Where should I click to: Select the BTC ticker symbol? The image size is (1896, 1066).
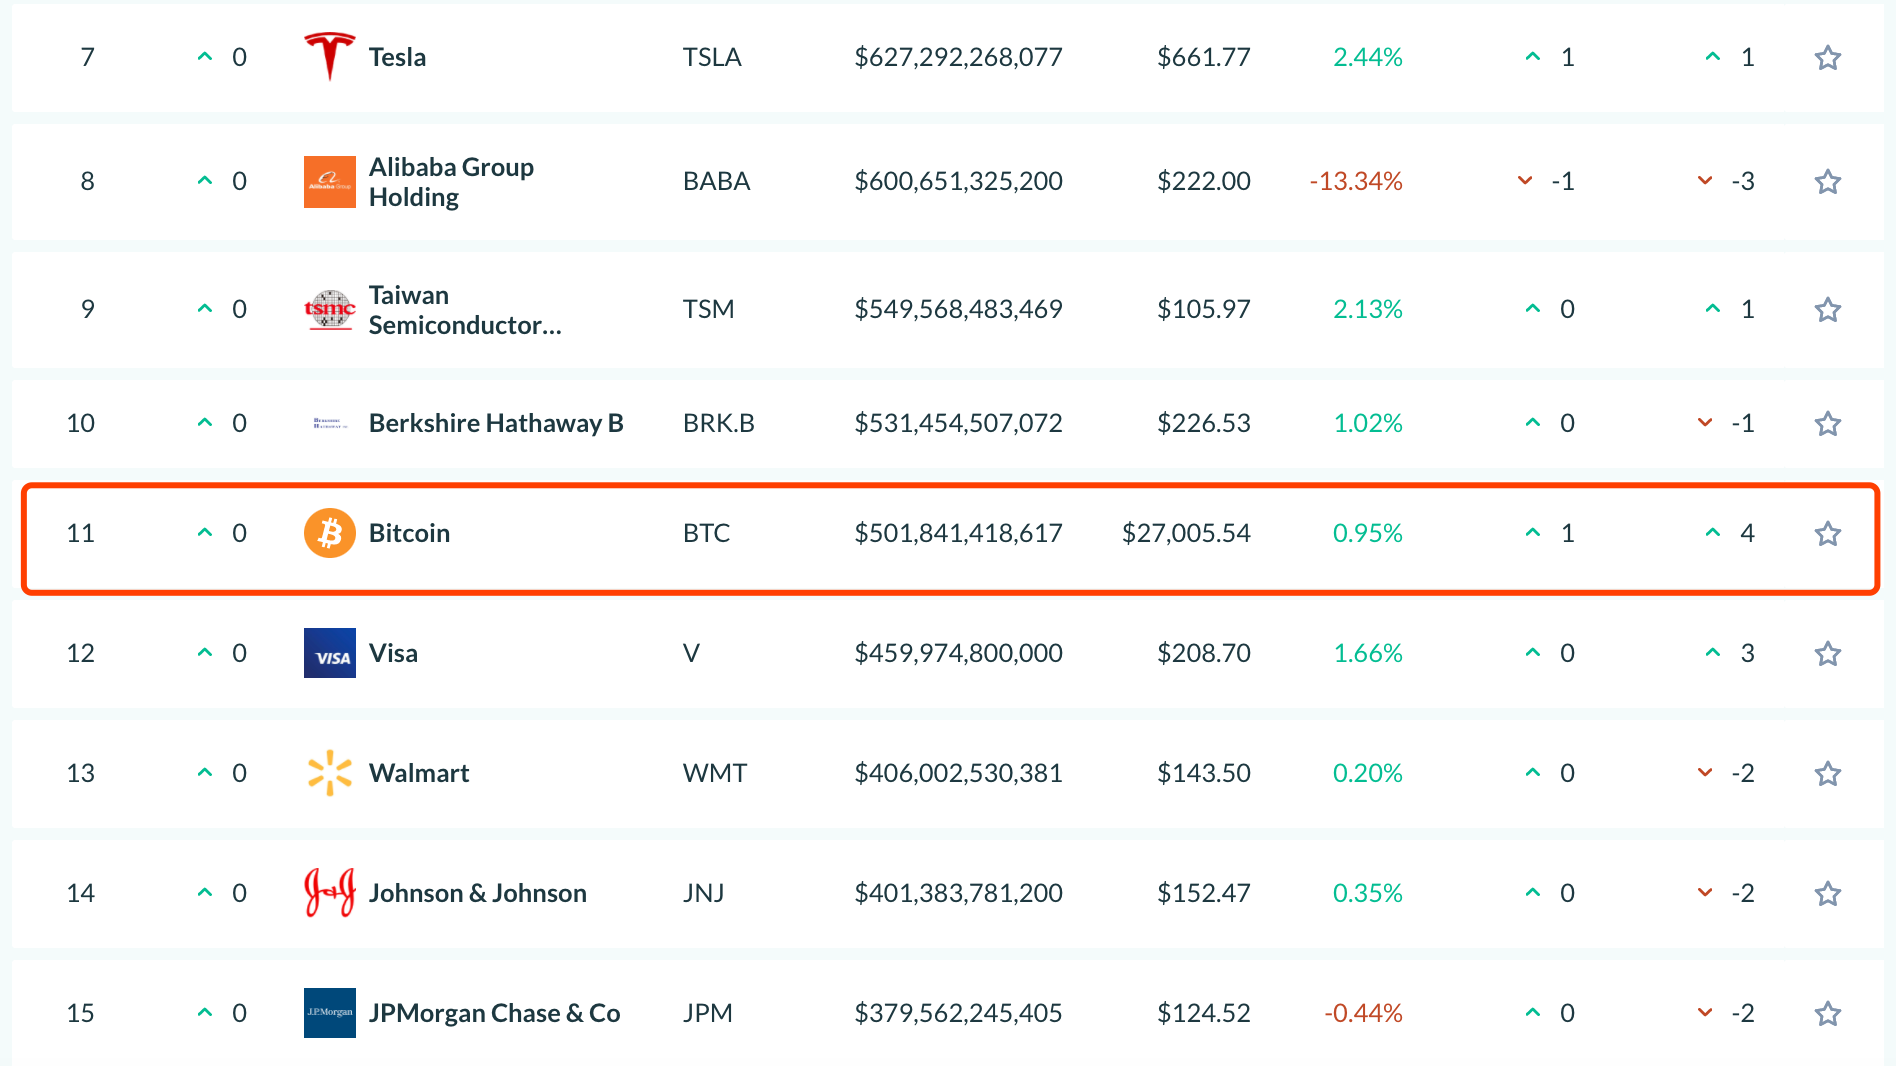point(706,533)
